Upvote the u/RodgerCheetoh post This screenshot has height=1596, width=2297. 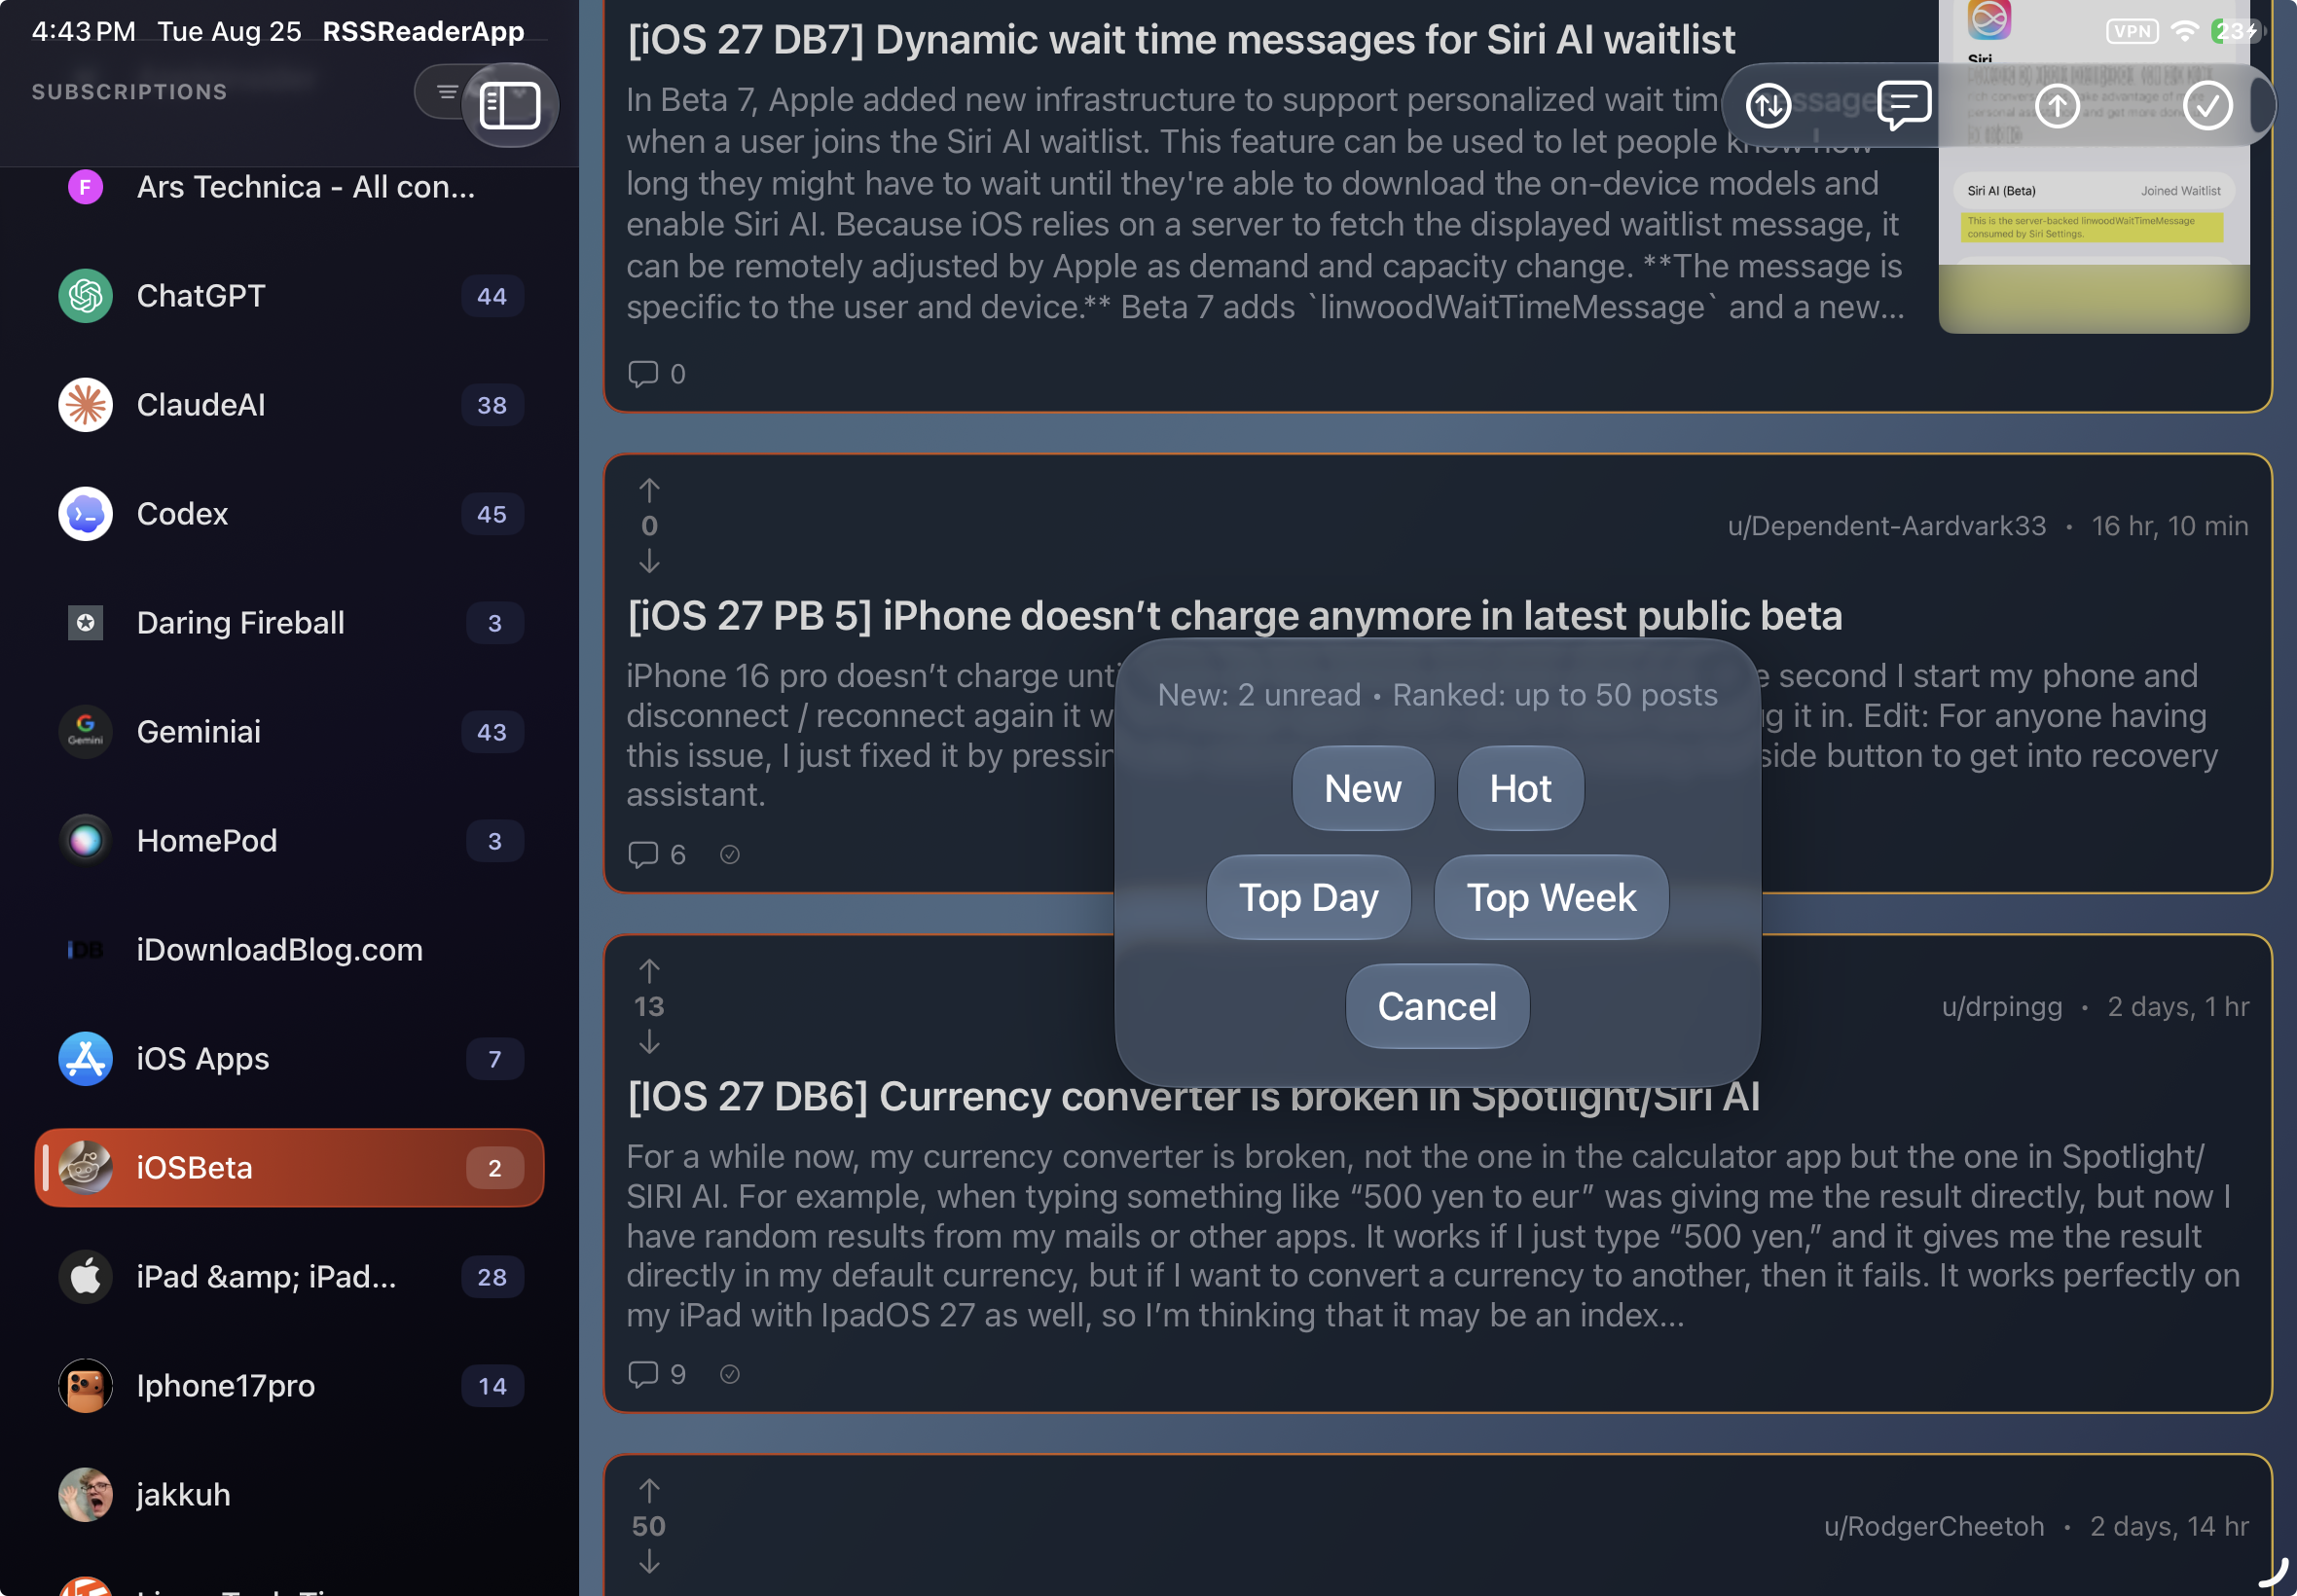tap(649, 1491)
